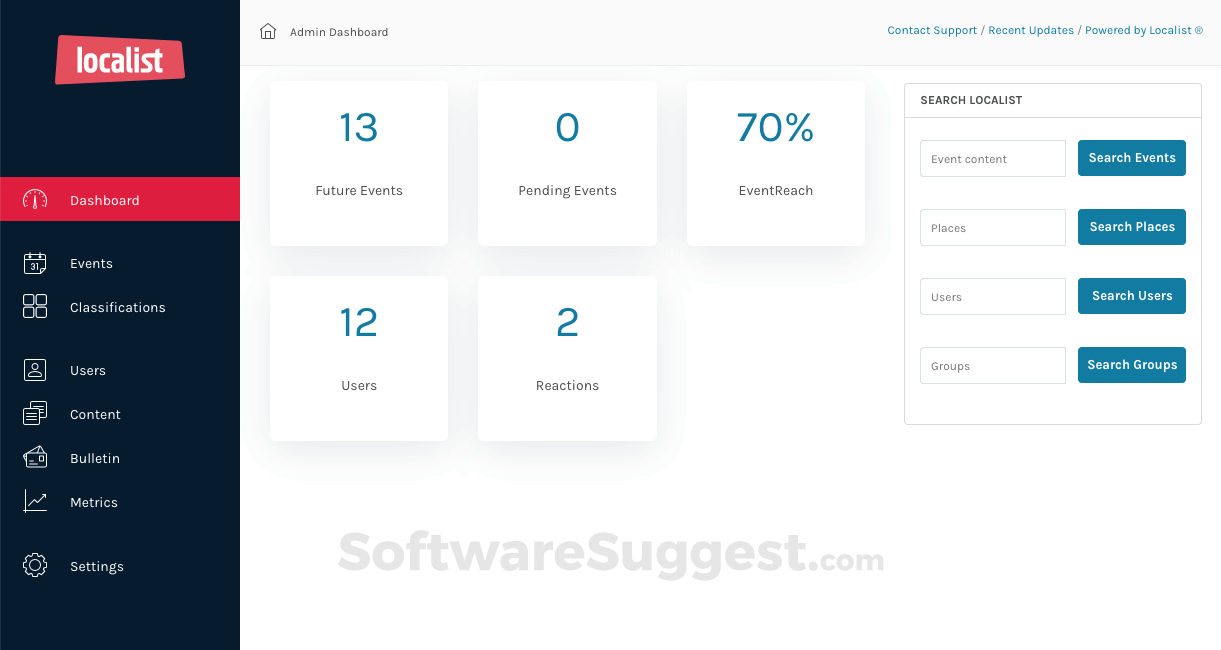Image resolution: width=1221 pixels, height=650 pixels.
Task: Select the Classifications grid icon
Action: [34, 307]
